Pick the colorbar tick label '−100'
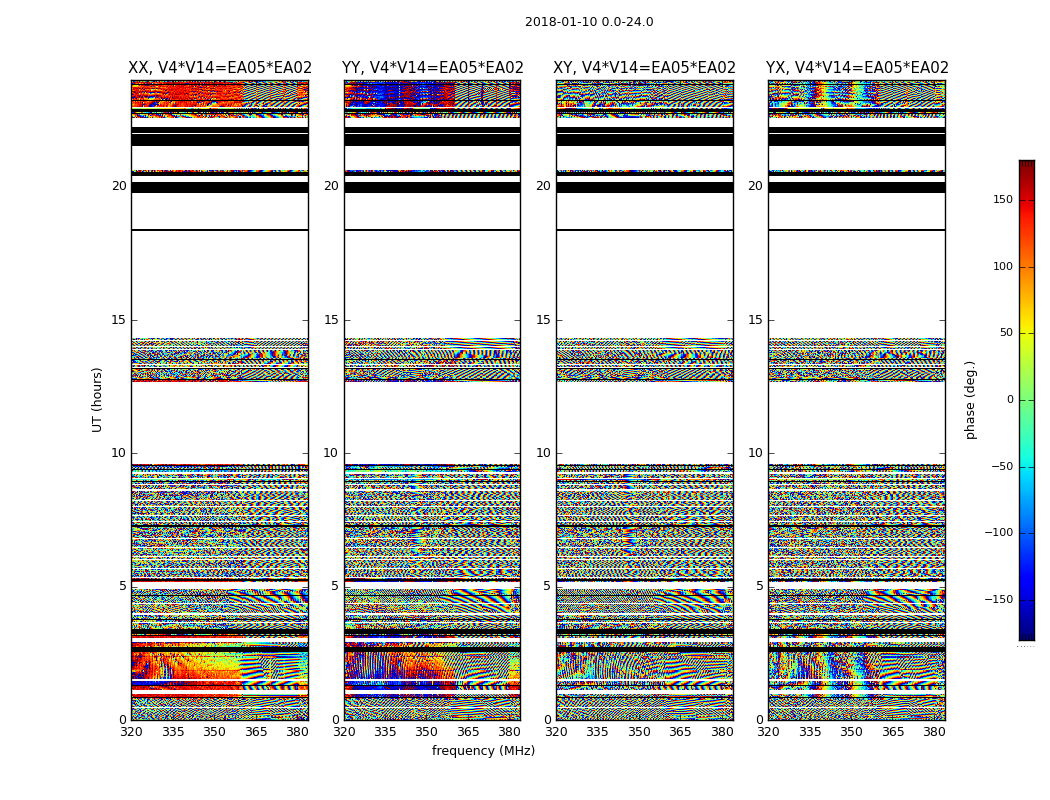This screenshot has height=800, width=1050. 998,532
